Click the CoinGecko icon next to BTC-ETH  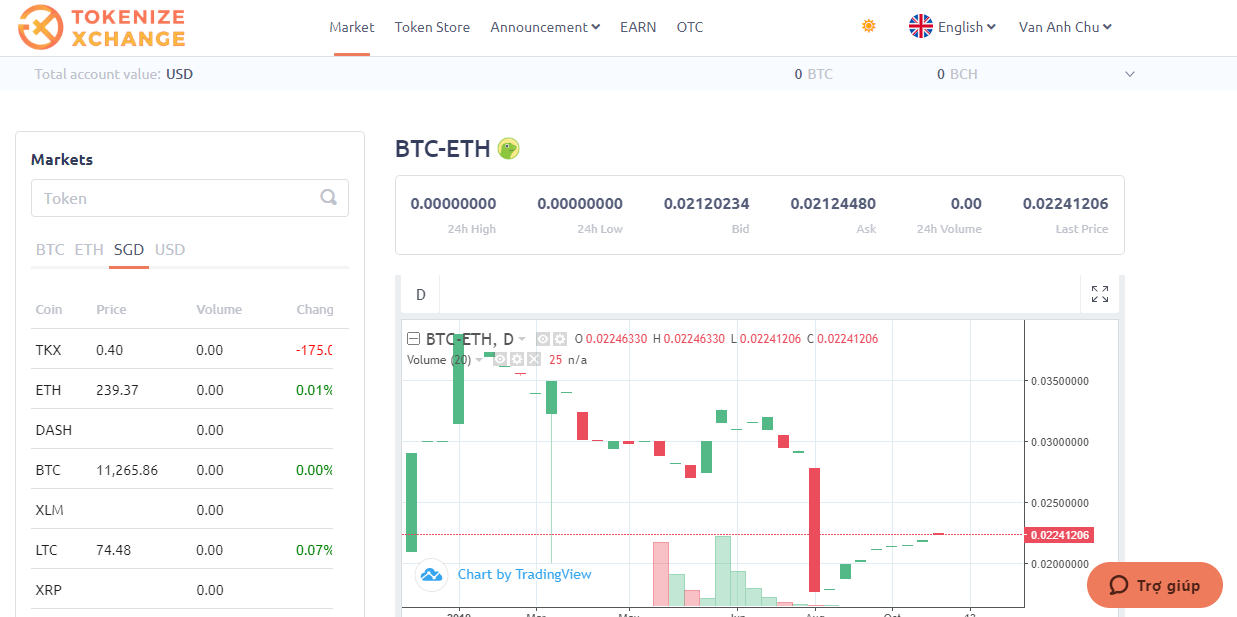(508, 149)
